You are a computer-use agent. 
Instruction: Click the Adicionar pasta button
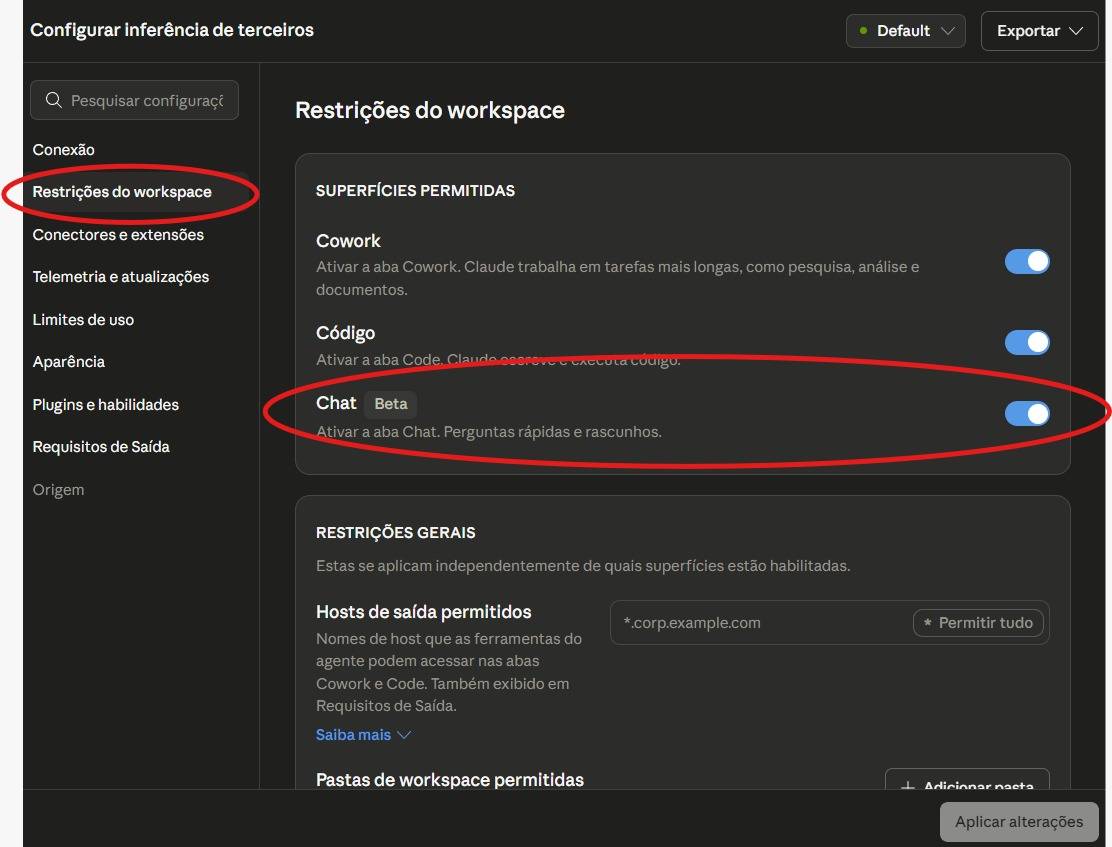click(967, 780)
